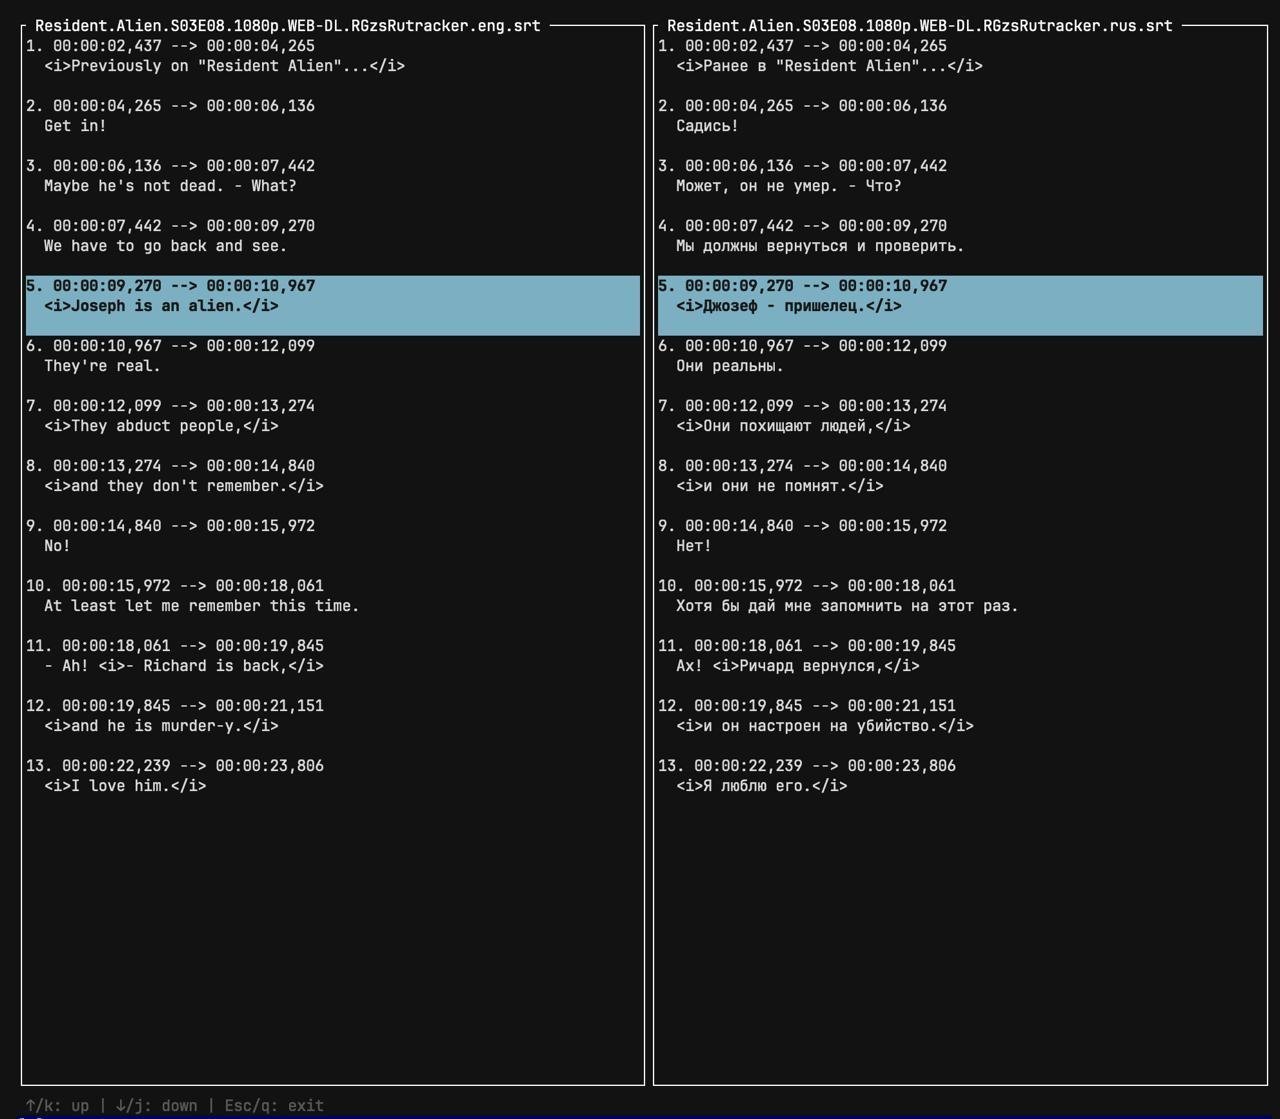Click Russian line "Мы должны вернуться и проверить"
This screenshot has height=1119, width=1280.
tap(820, 246)
